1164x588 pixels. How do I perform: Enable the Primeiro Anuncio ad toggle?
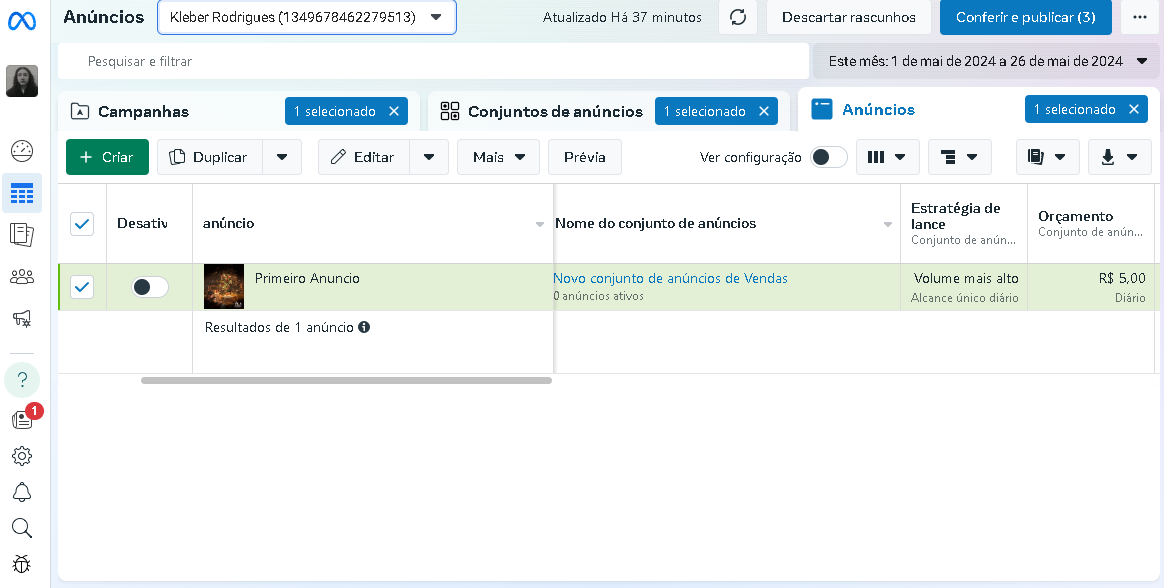[150, 287]
